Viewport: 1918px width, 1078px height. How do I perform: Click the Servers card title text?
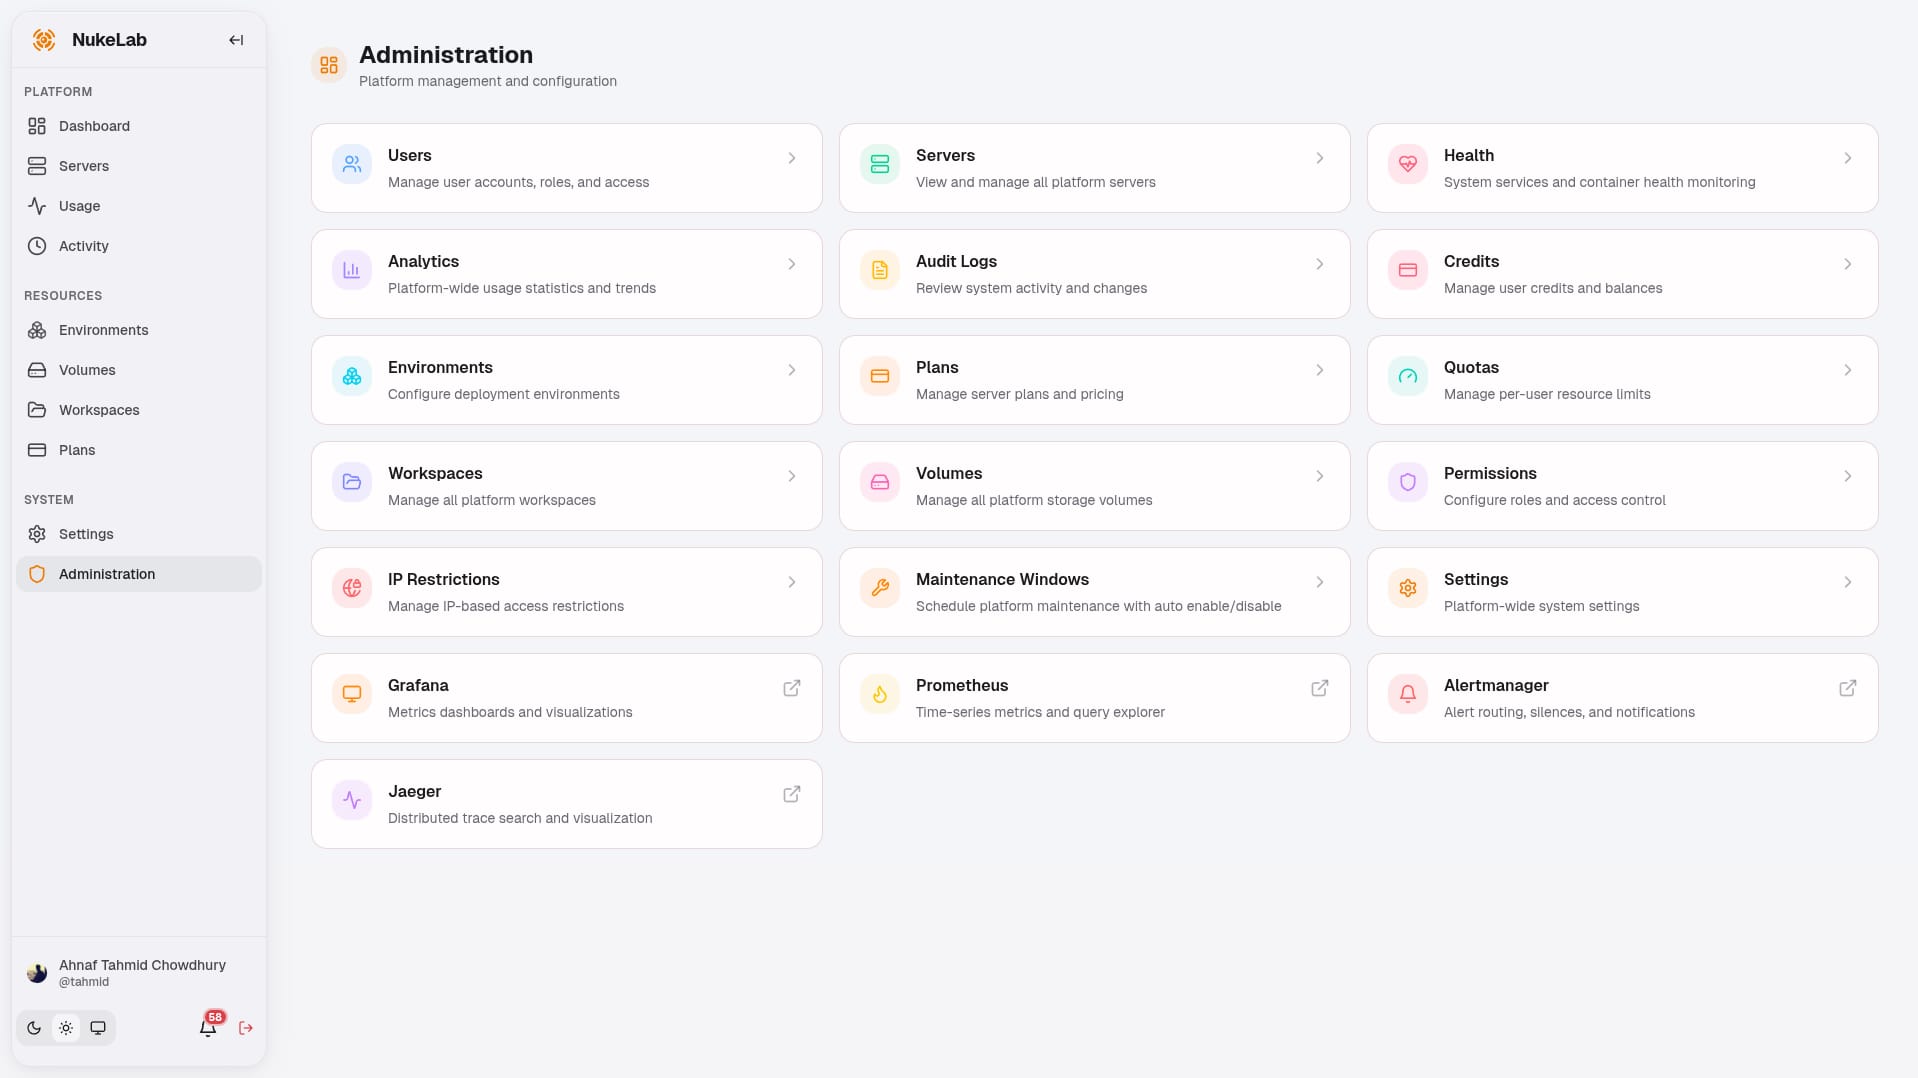945,156
